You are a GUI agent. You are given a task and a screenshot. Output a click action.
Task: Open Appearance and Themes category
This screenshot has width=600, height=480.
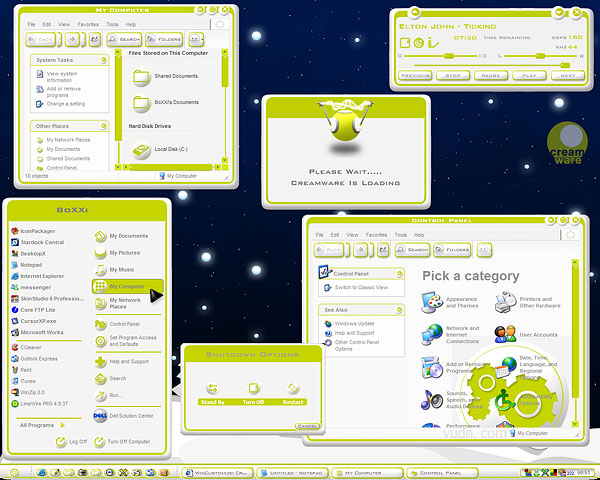click(449, 302)
